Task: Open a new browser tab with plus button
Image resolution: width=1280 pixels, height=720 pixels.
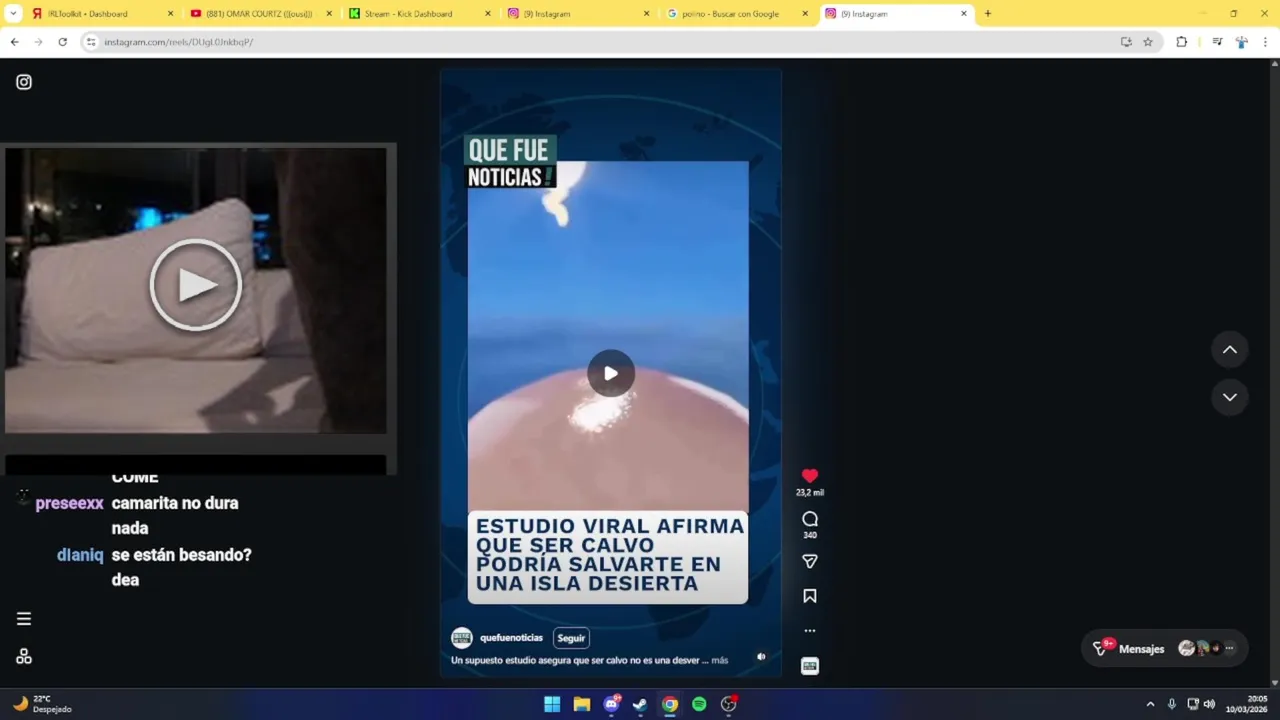Action: click(988, 14)
